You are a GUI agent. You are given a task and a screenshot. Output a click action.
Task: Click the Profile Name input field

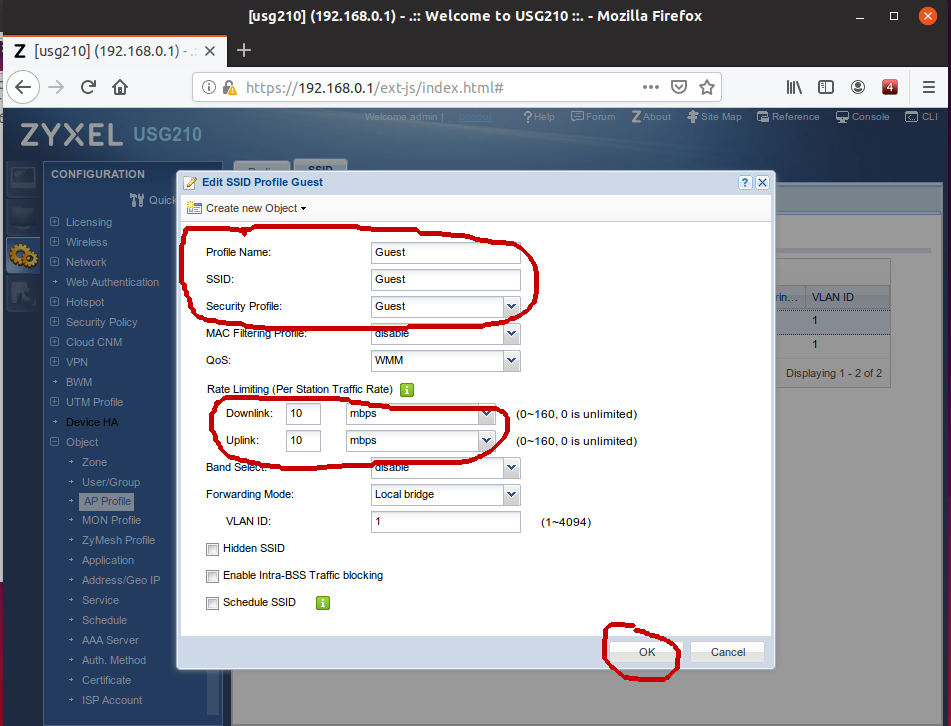click(446, 252)
